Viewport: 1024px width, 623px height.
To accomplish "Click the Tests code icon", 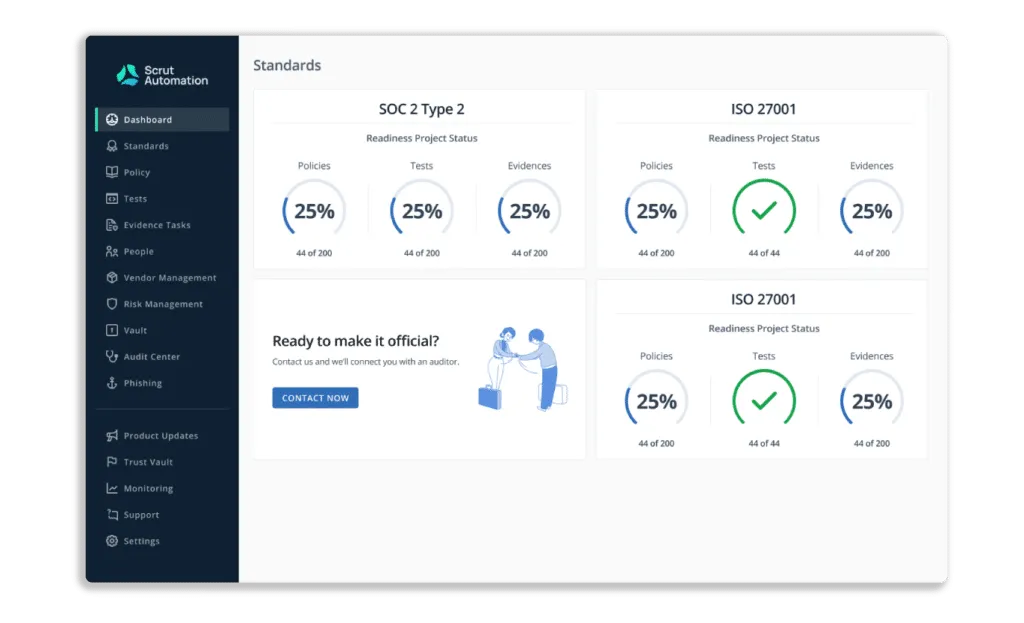I will click(x=112, y=199).
